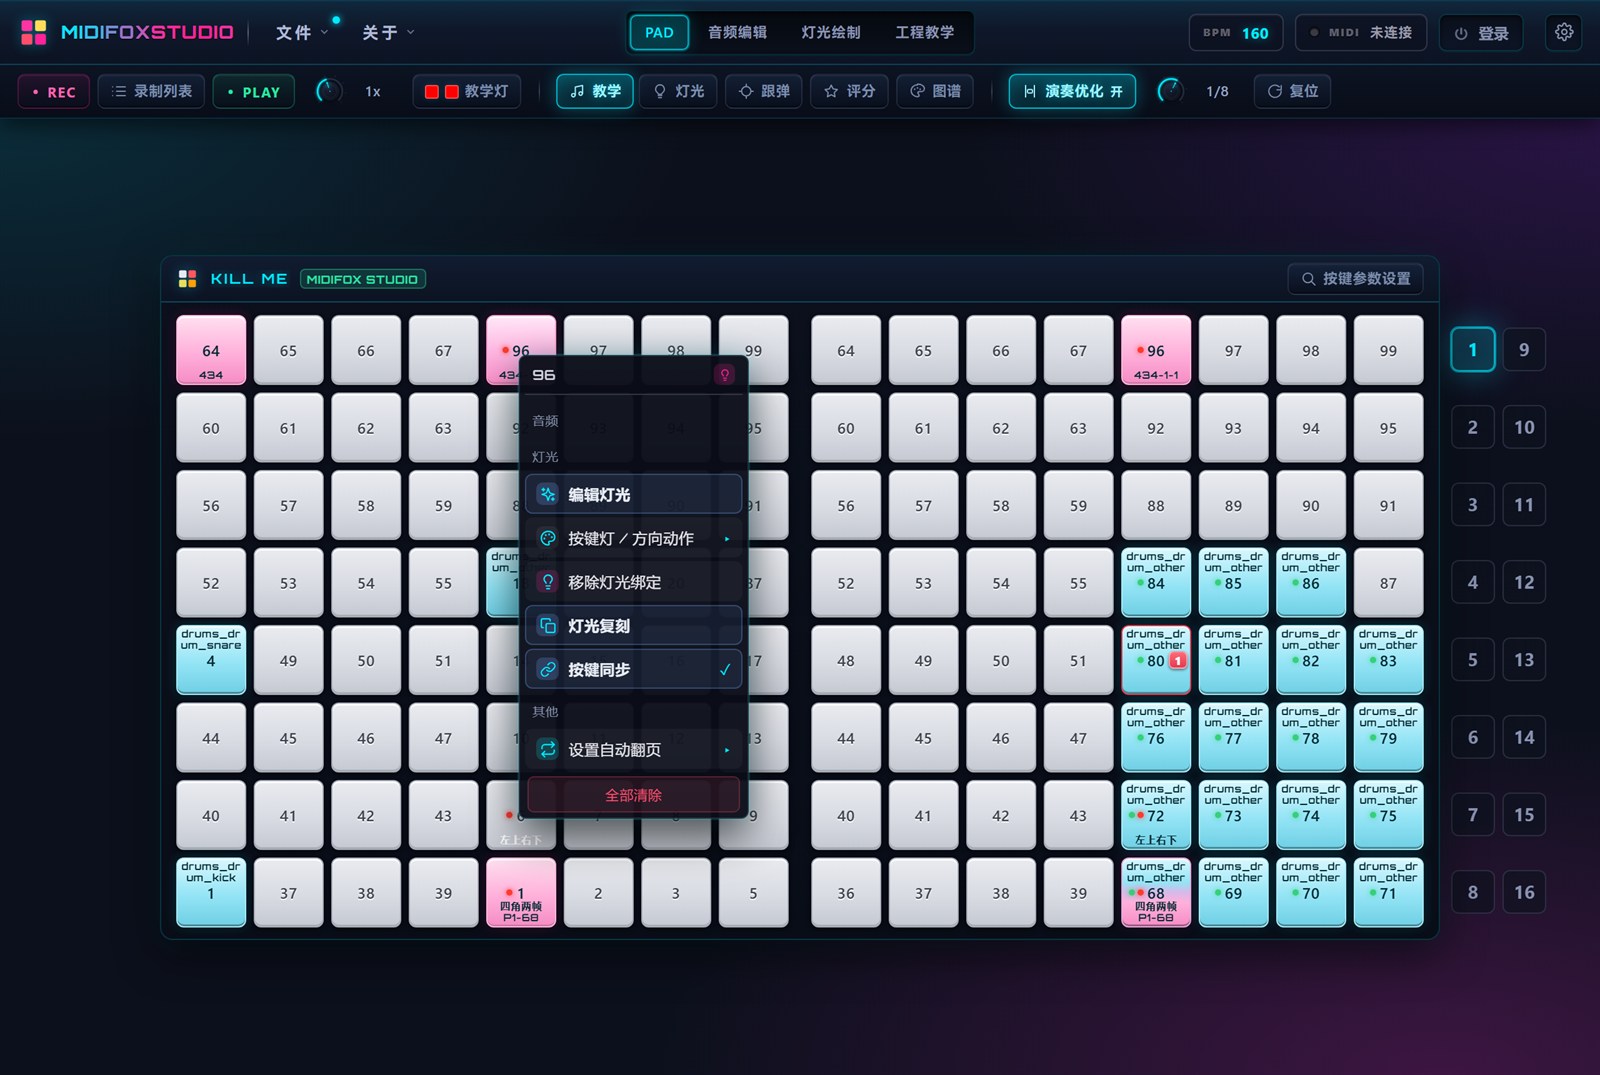Toggle 演奏优化 开 switch
This screenshot has height=1075, width=1600.
coord(1072,91)
